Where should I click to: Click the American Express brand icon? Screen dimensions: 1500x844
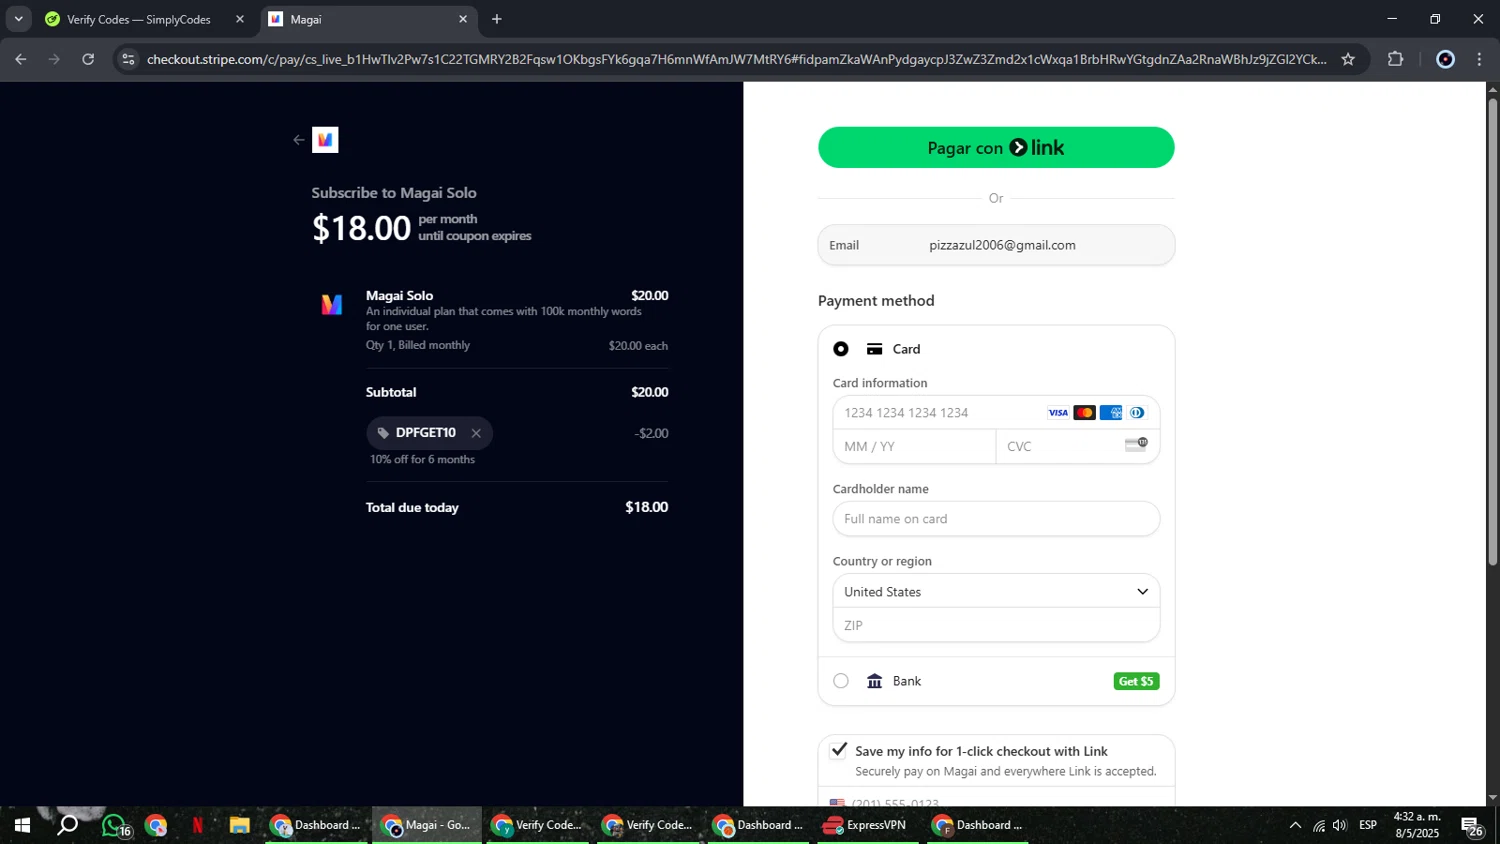(1111, 413)
